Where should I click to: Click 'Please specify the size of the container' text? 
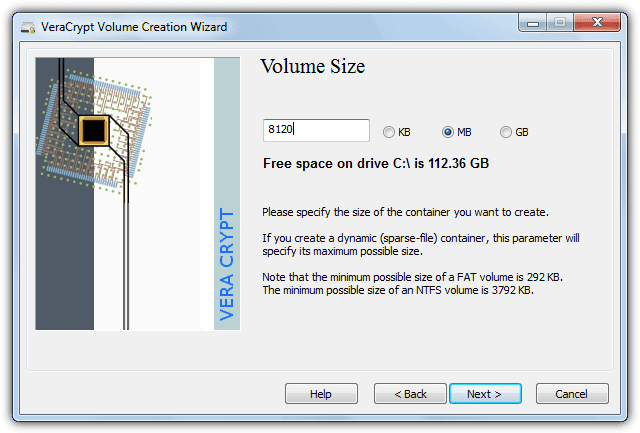(405, 212)
